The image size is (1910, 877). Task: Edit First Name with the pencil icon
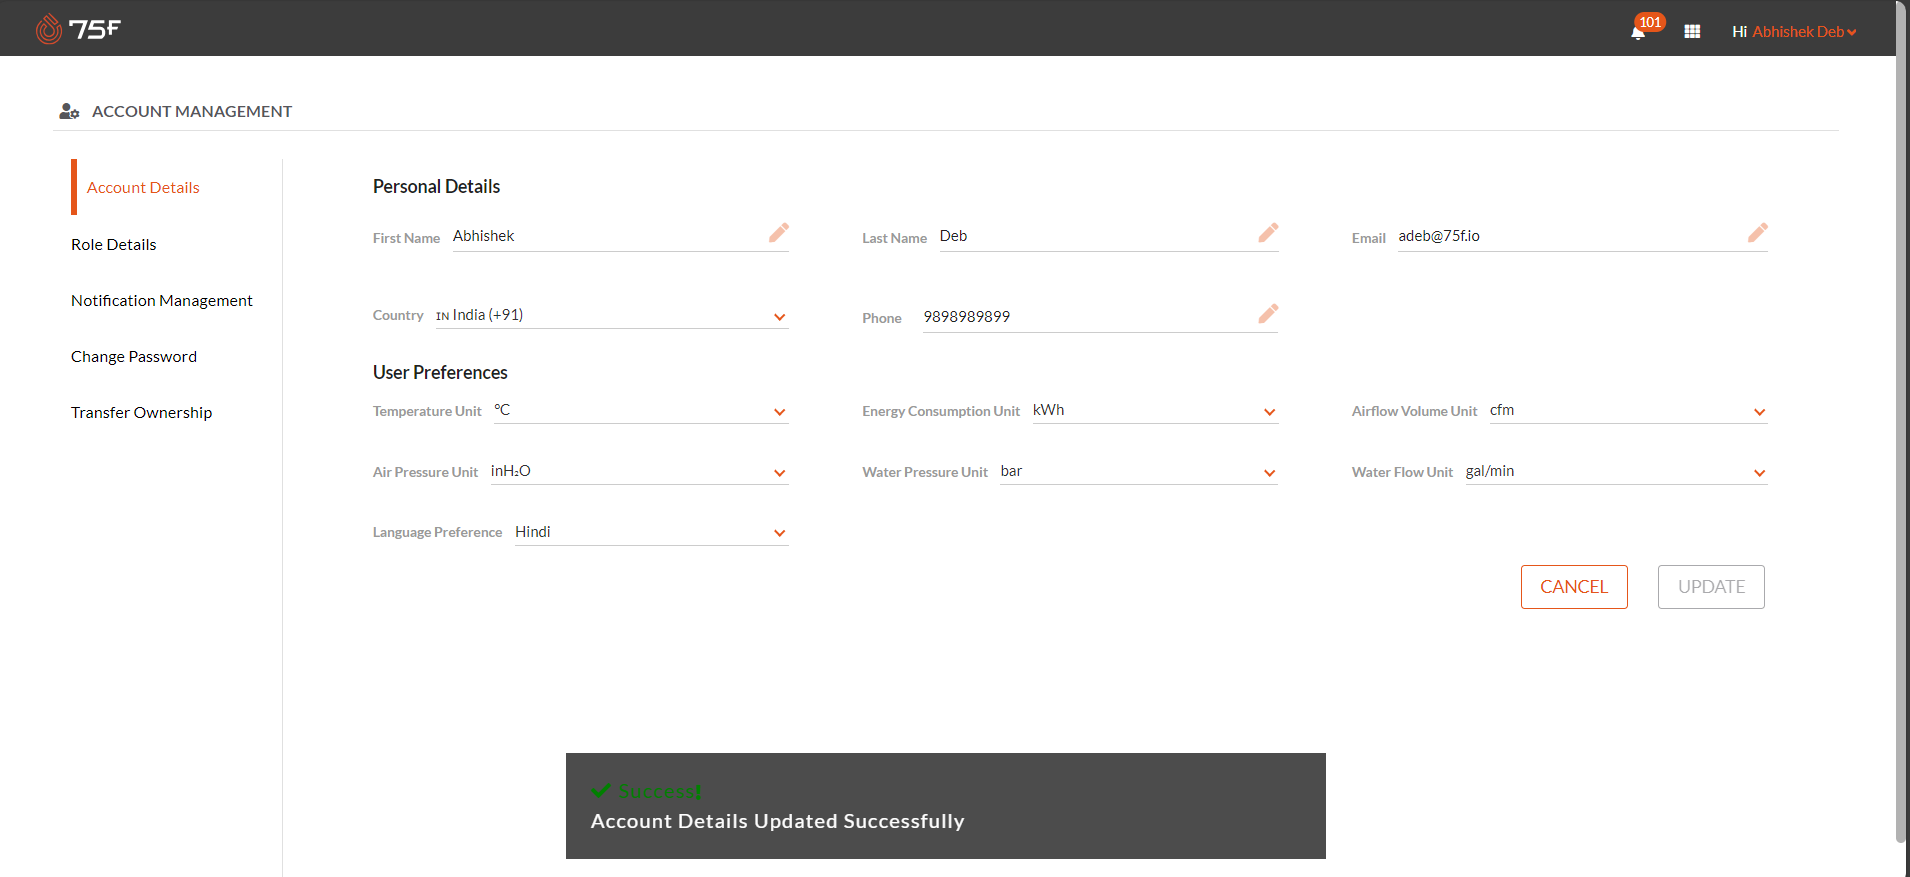tap(779, 233)
